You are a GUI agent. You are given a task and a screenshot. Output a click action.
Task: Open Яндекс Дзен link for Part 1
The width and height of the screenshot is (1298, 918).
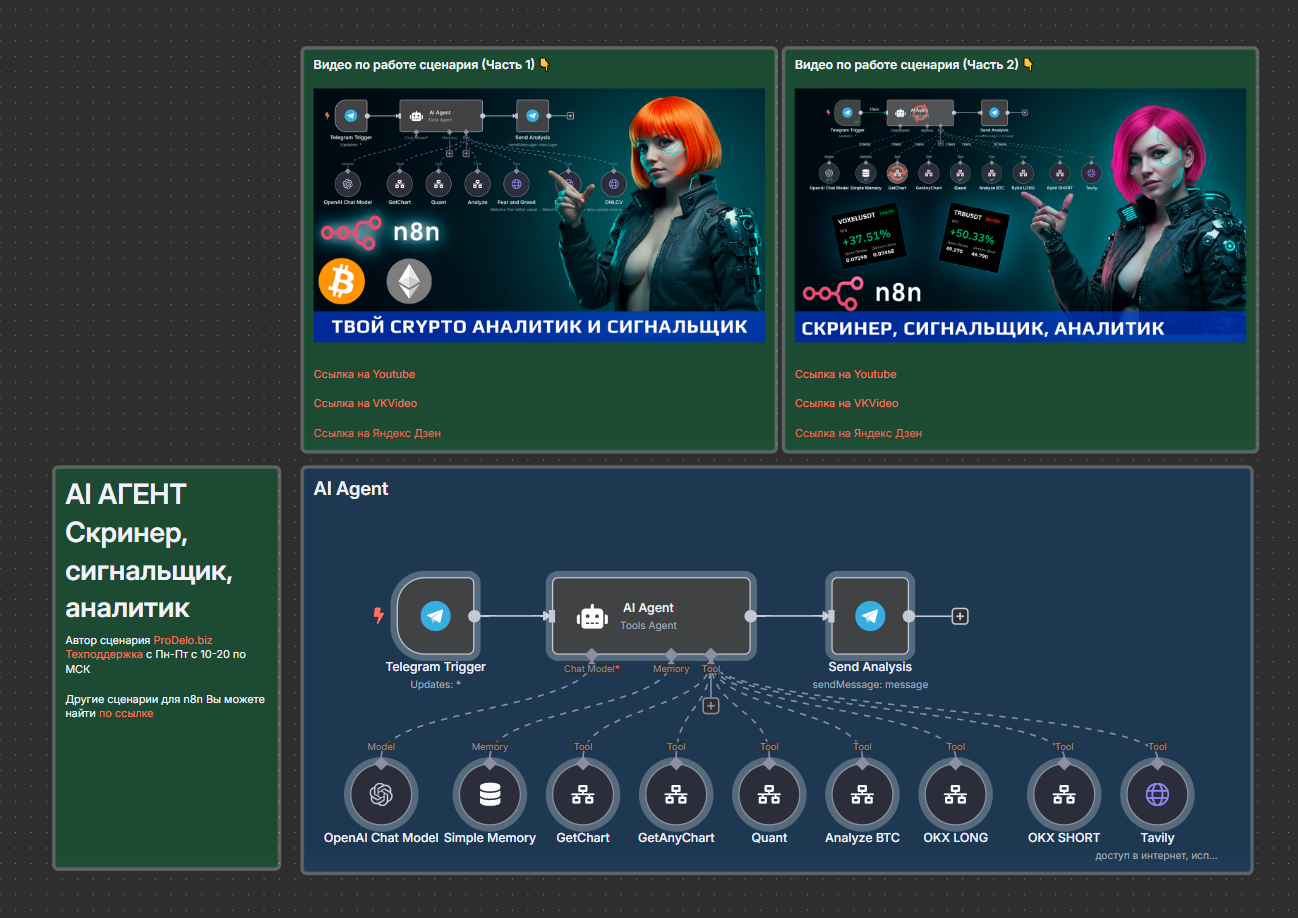pos(377,433)
